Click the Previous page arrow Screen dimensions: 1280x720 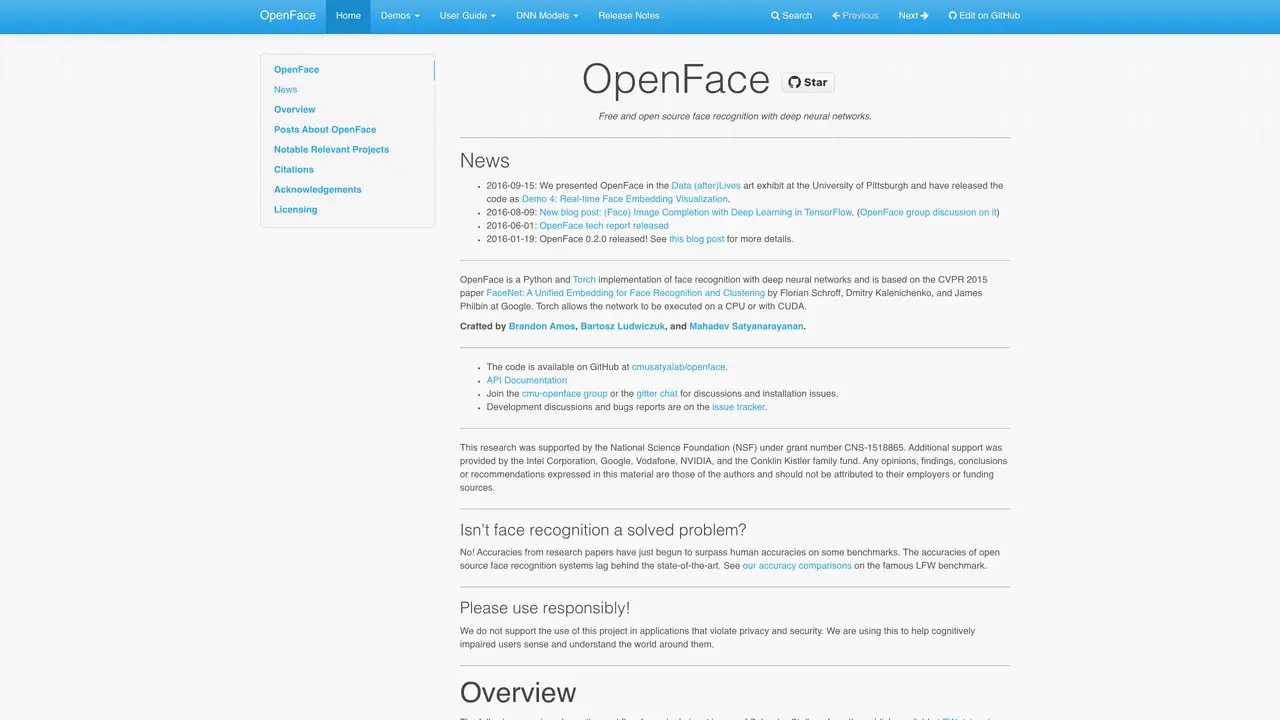pyautogui.click(x=855, y=16)
